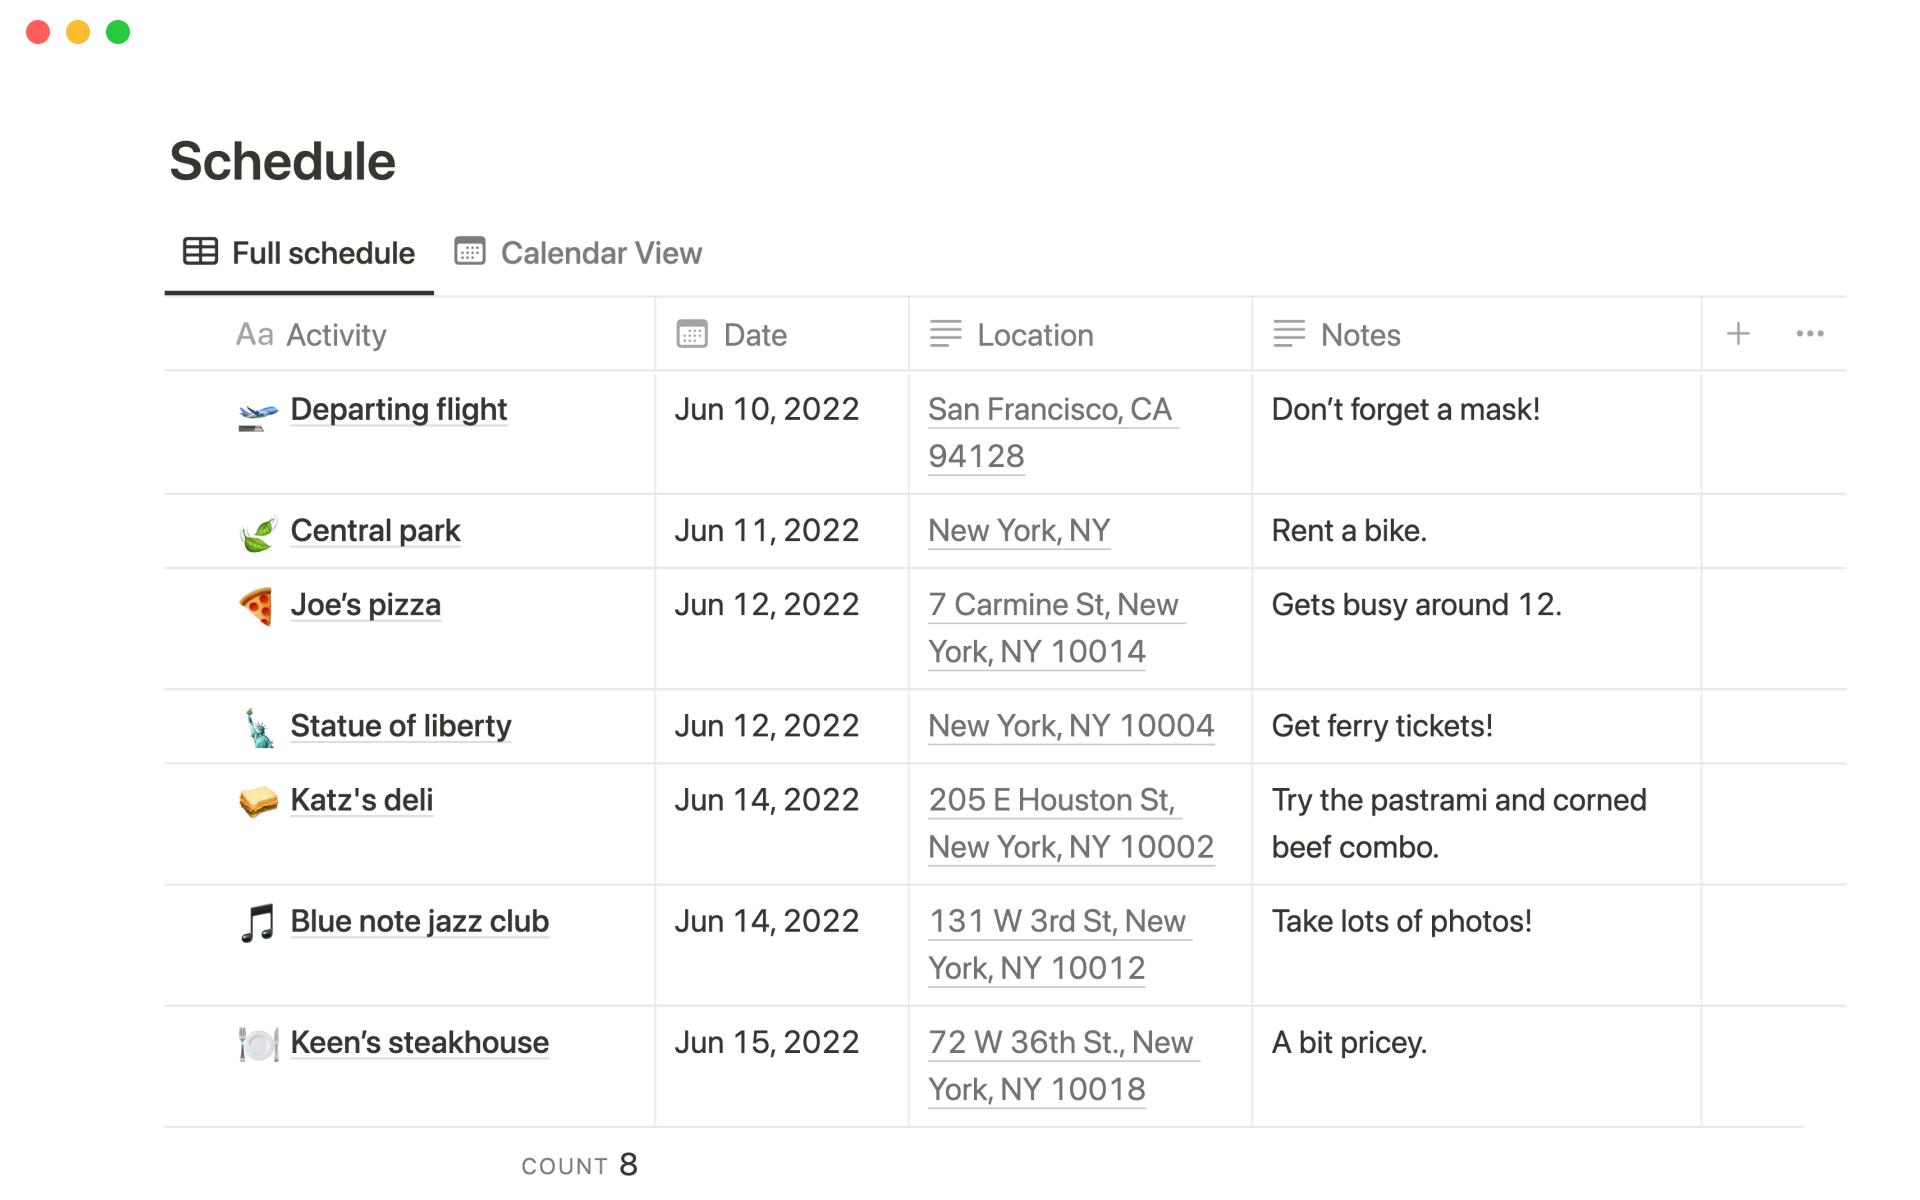Click the music note icon for jazz club
1920x1200 pixels.
pyautogui.click(x=258, y=922)
